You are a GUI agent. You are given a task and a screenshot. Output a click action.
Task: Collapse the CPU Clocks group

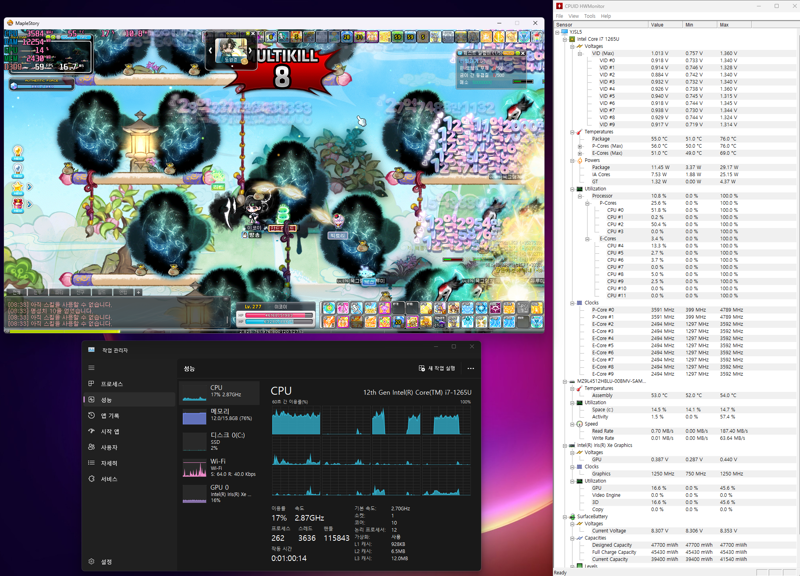[572, 303]
